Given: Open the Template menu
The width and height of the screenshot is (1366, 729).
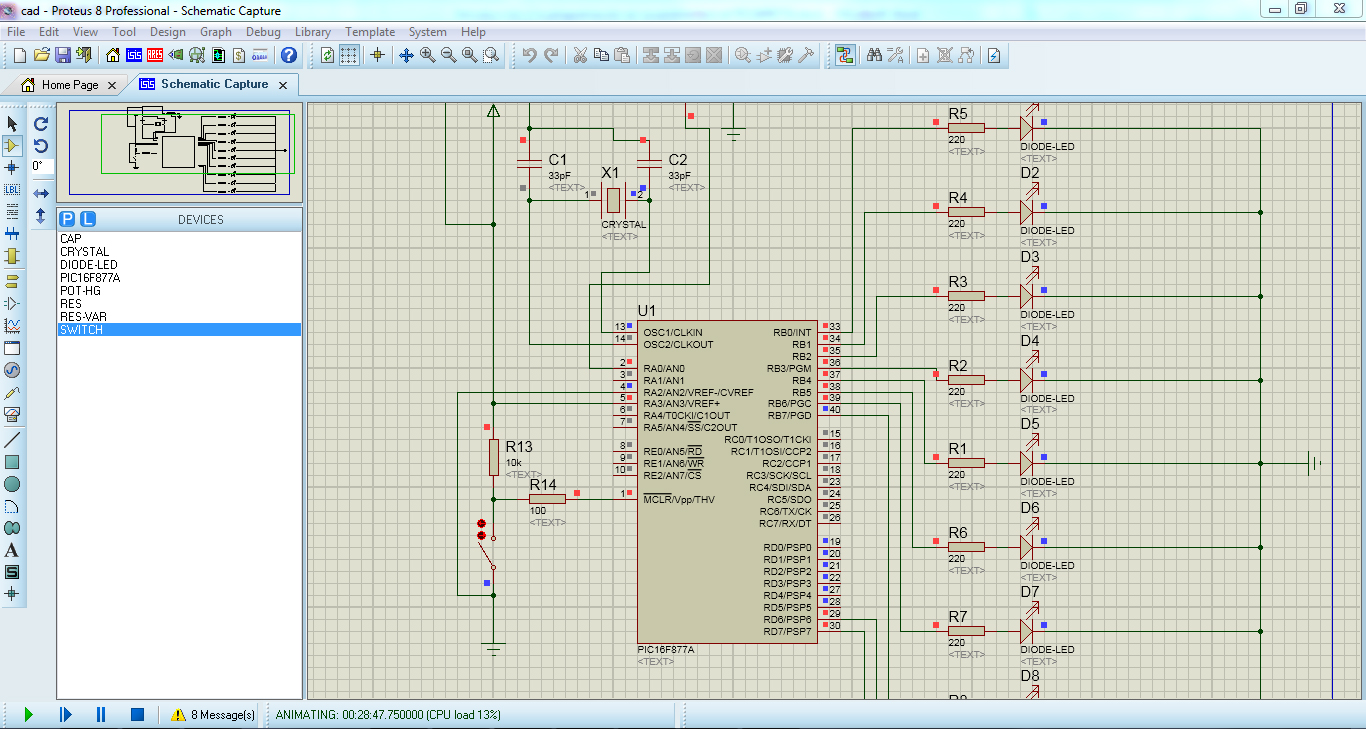Looking at the screenshot, I should click(370, 32).
